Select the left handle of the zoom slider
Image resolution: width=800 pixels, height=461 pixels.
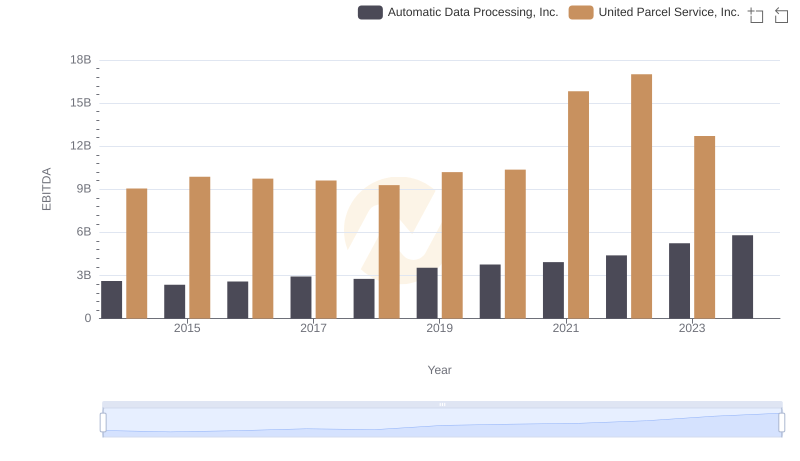coord(103,423)
